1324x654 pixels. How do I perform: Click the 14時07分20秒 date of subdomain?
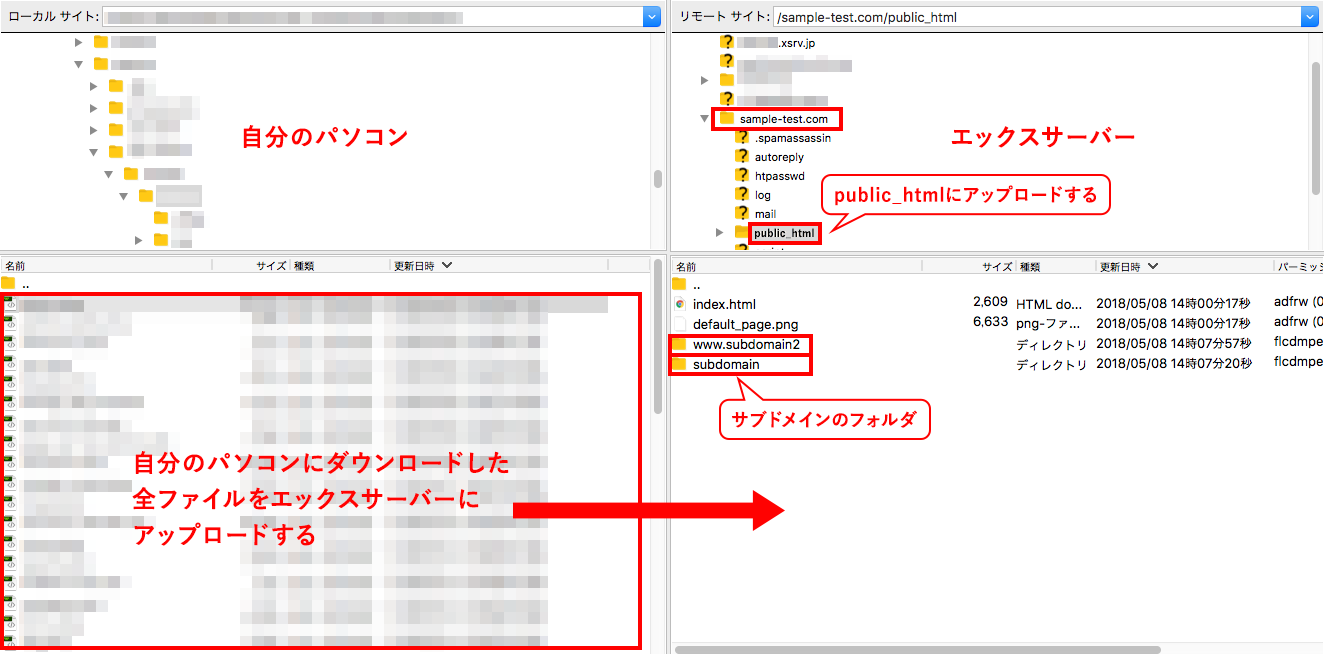pos(1174,364)
